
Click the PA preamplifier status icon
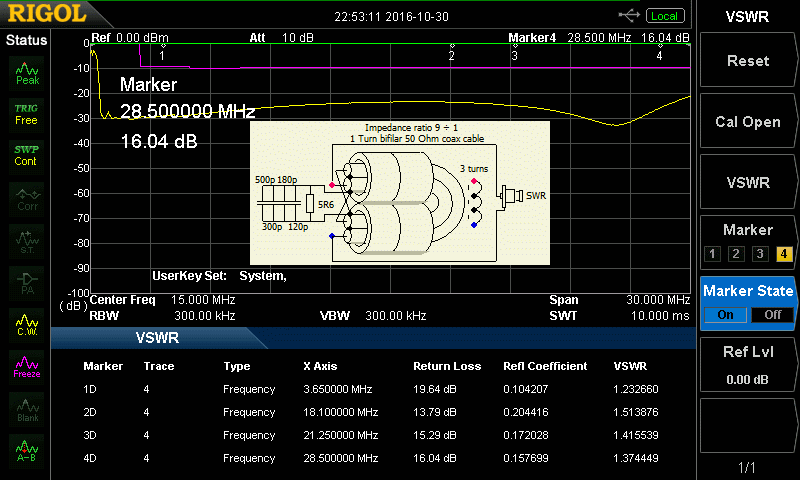pyautogui.click(x=27, y=282)
